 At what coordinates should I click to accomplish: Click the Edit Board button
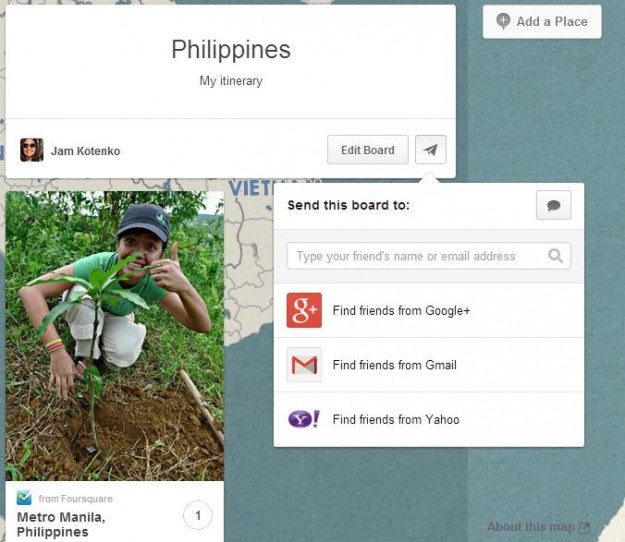pyautogui.click(x=368, y=150)
